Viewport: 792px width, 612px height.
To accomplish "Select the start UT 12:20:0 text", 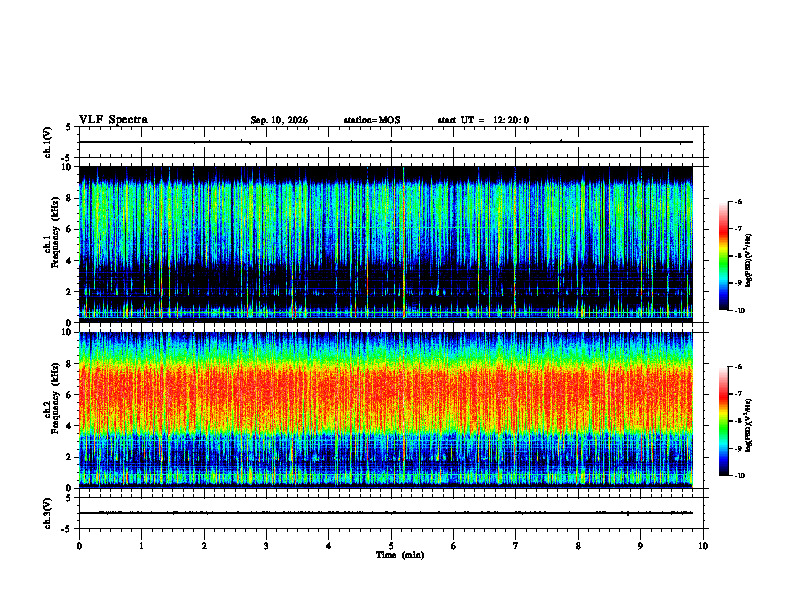I will coord(483,120).
